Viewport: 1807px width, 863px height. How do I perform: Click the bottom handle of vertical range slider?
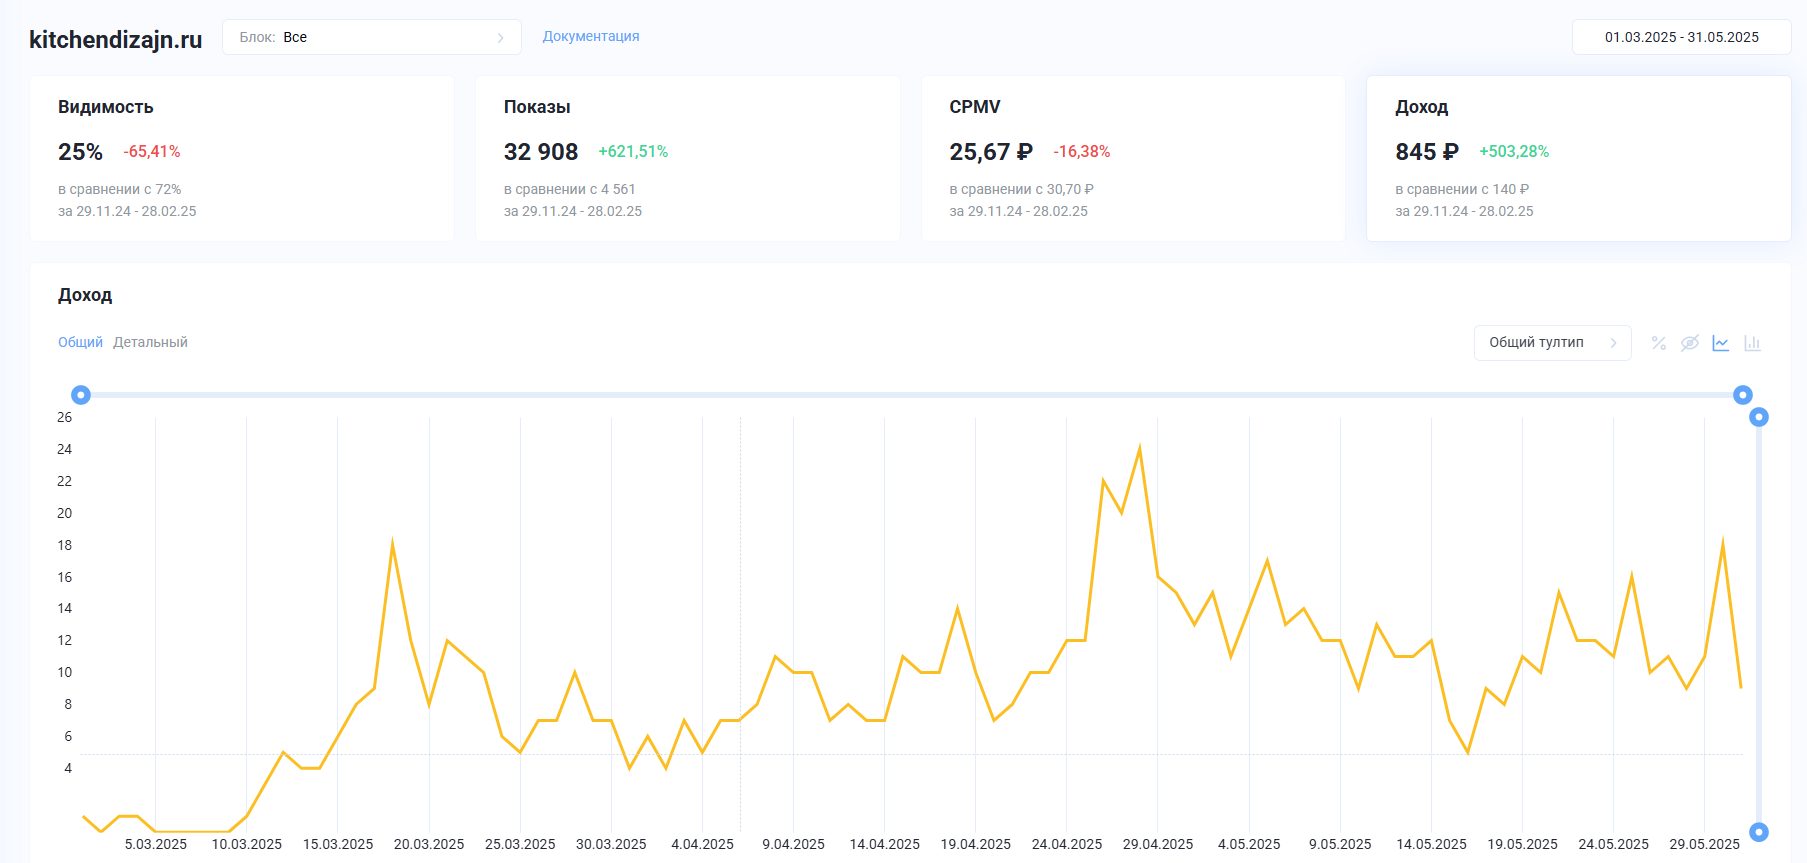(x=1759, y=832)
